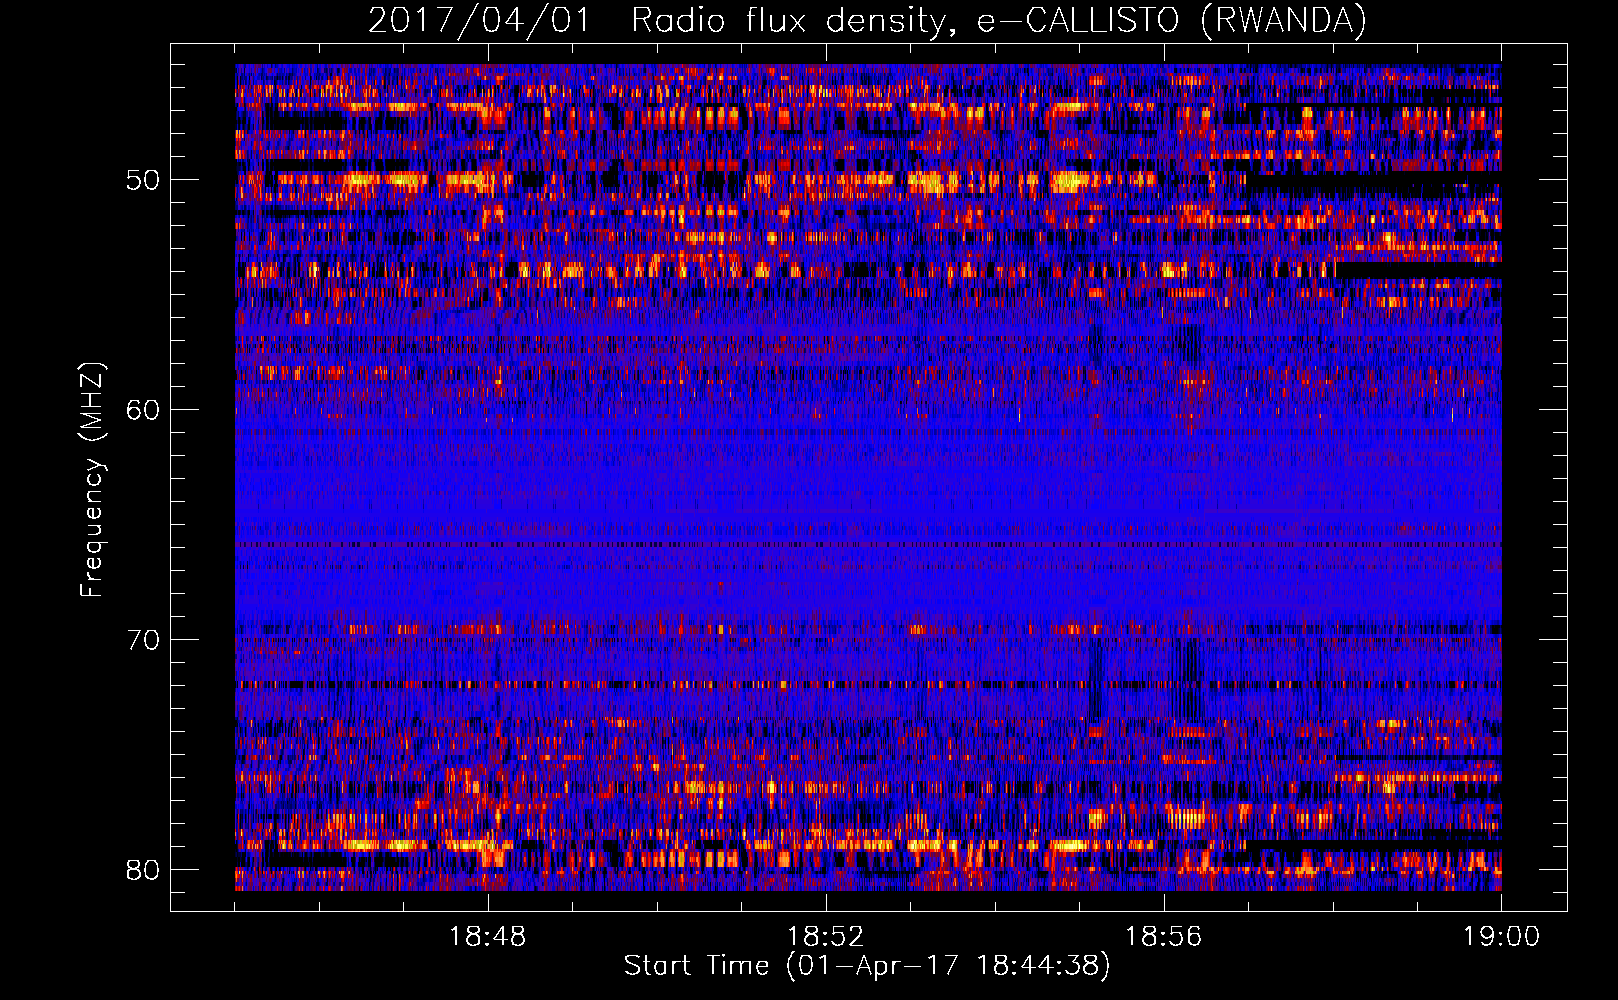The image size is (1618, 1000).
Task: Click the x-axis time label "18:48"
Action: (488, 937)
